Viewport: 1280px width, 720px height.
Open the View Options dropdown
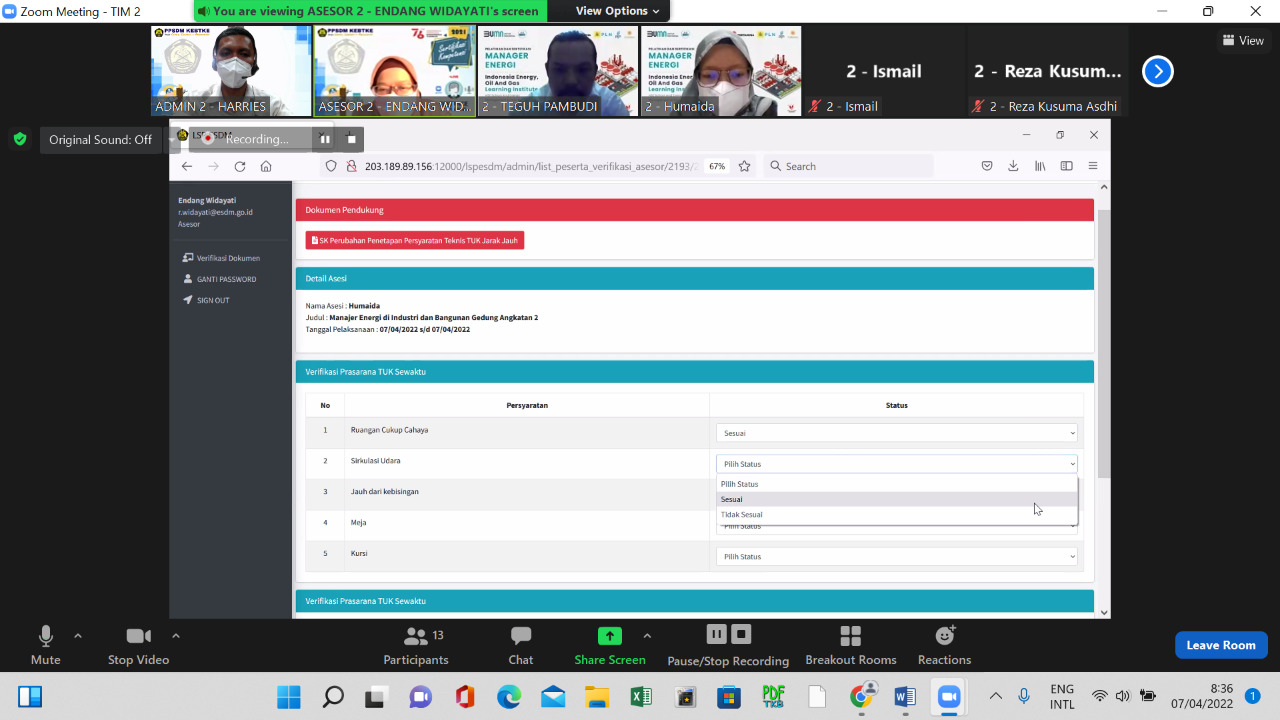tap(618, 11)
